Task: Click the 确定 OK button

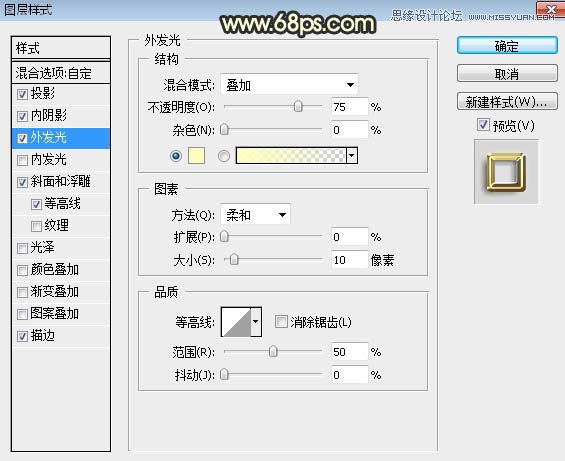Action: point(507,45)
